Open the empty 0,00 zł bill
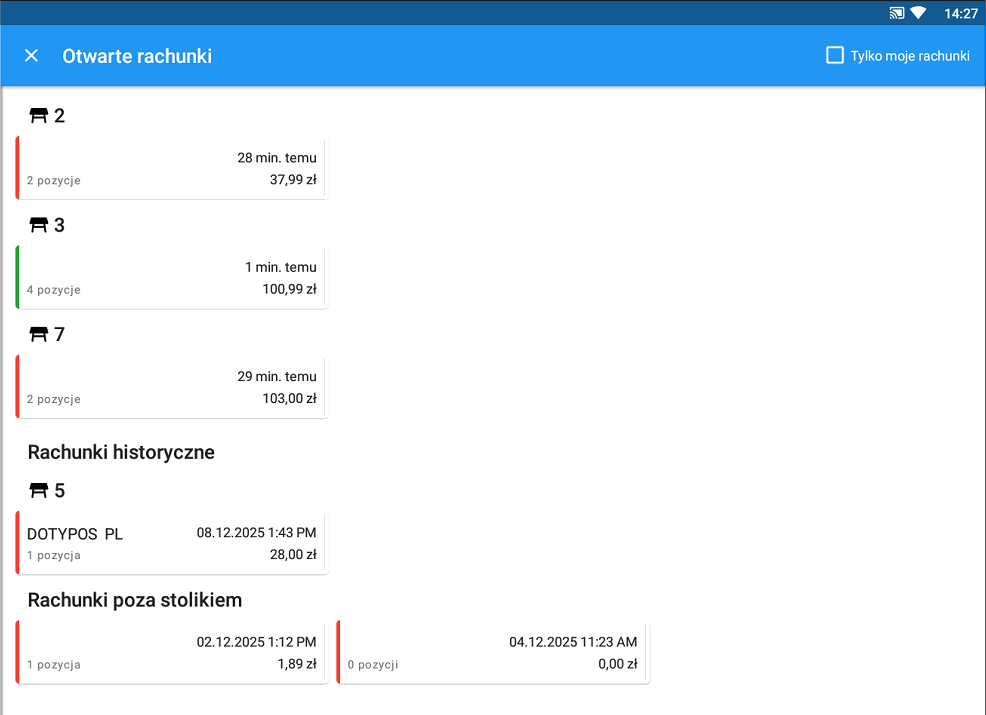 [x=493, y=652]
